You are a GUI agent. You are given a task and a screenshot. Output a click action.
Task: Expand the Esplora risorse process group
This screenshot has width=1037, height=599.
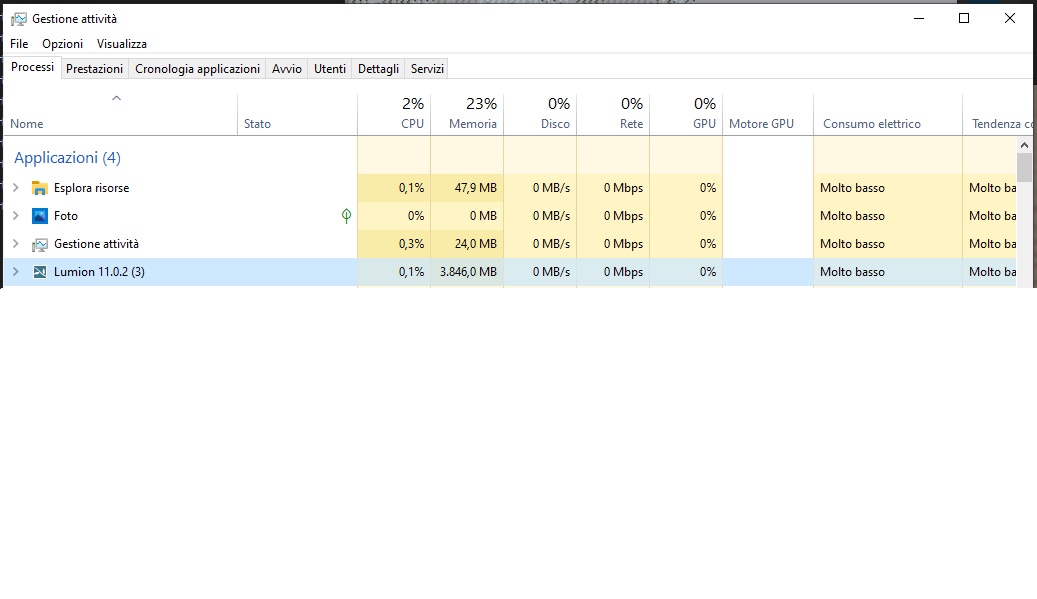pyautogui.click(x=16, y=188)
